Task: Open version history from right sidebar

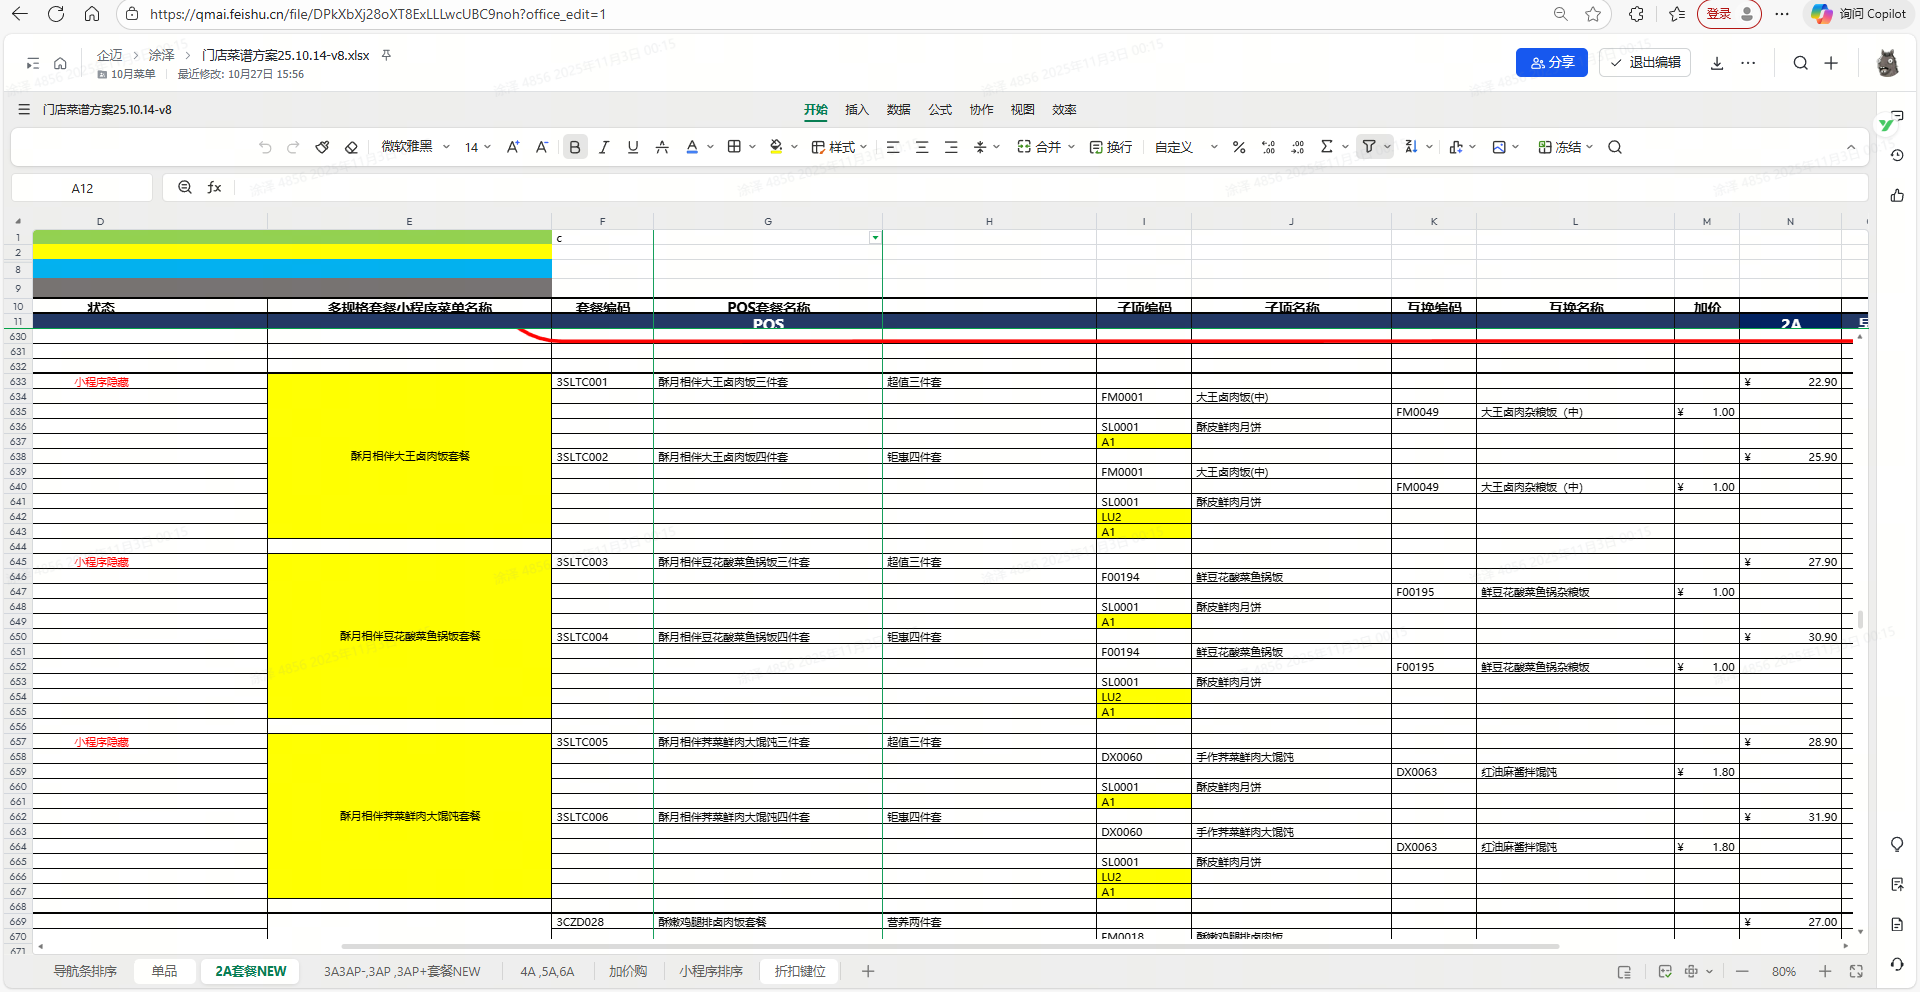Action: click(x=1897, y=156)
